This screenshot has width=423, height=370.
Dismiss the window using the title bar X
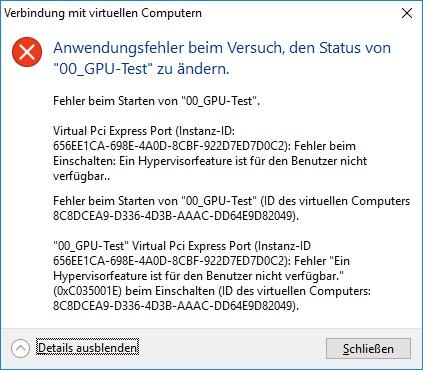(407, 13)
